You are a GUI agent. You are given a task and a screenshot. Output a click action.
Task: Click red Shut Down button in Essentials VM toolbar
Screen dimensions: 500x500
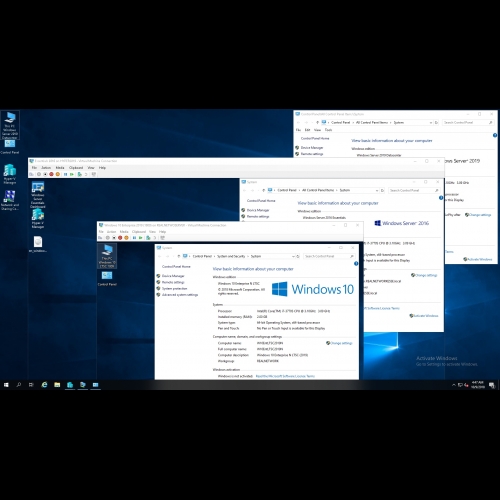51,174
